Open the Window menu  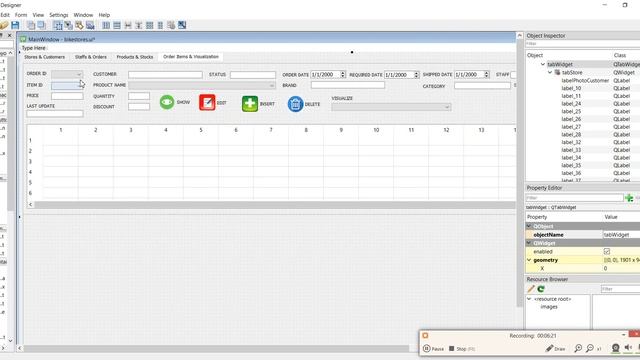(83, 15)
